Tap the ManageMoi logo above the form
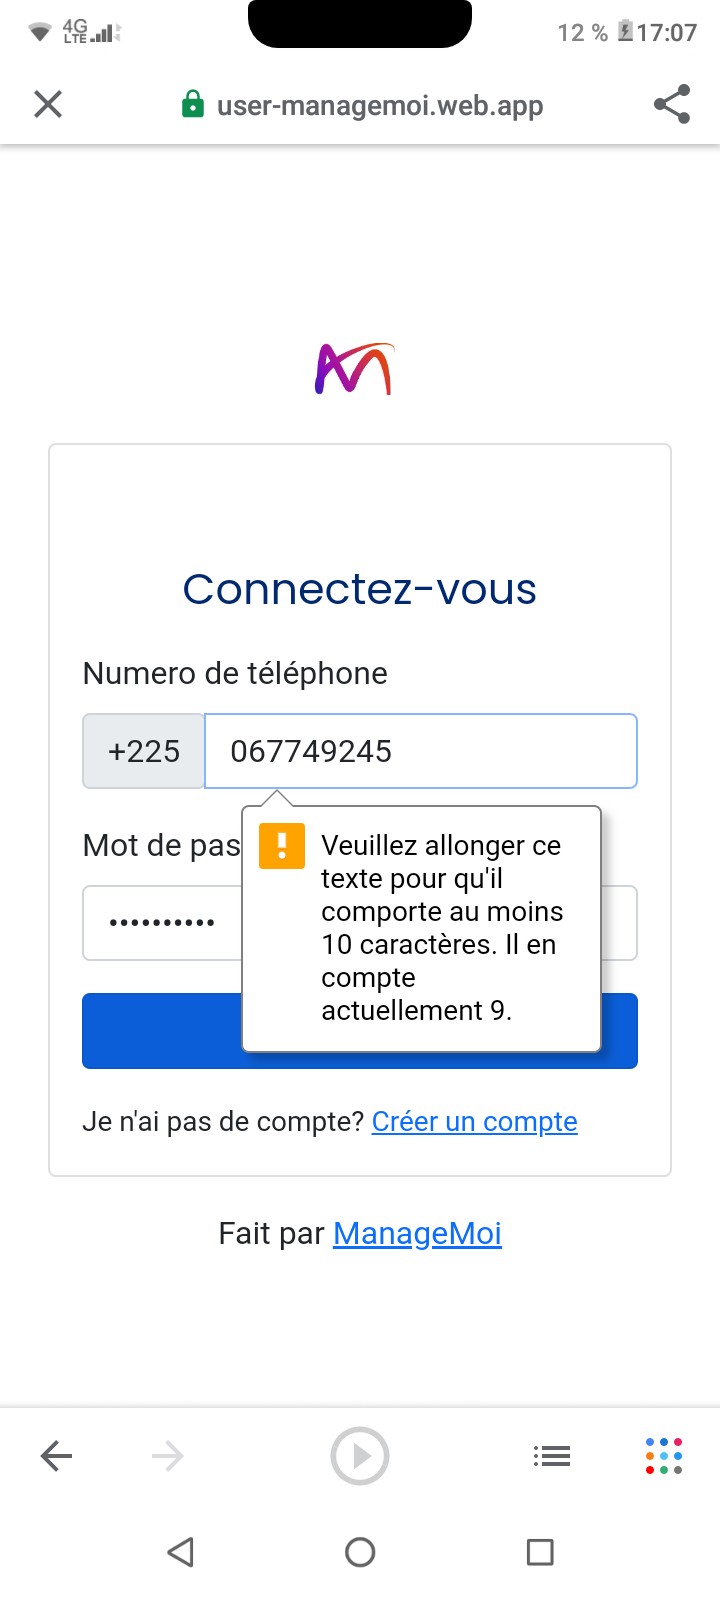 [x=355, y=369]
